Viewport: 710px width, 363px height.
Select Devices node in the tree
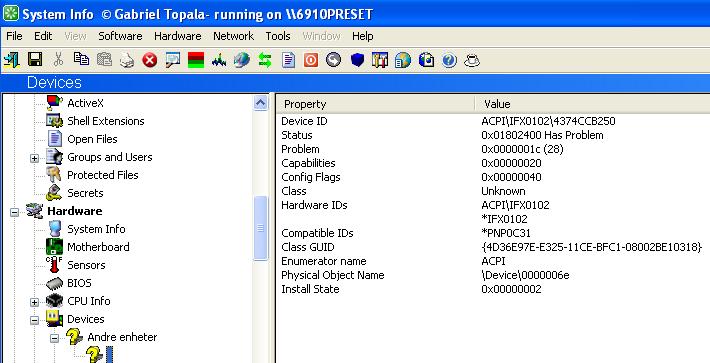tap(86, 319)
